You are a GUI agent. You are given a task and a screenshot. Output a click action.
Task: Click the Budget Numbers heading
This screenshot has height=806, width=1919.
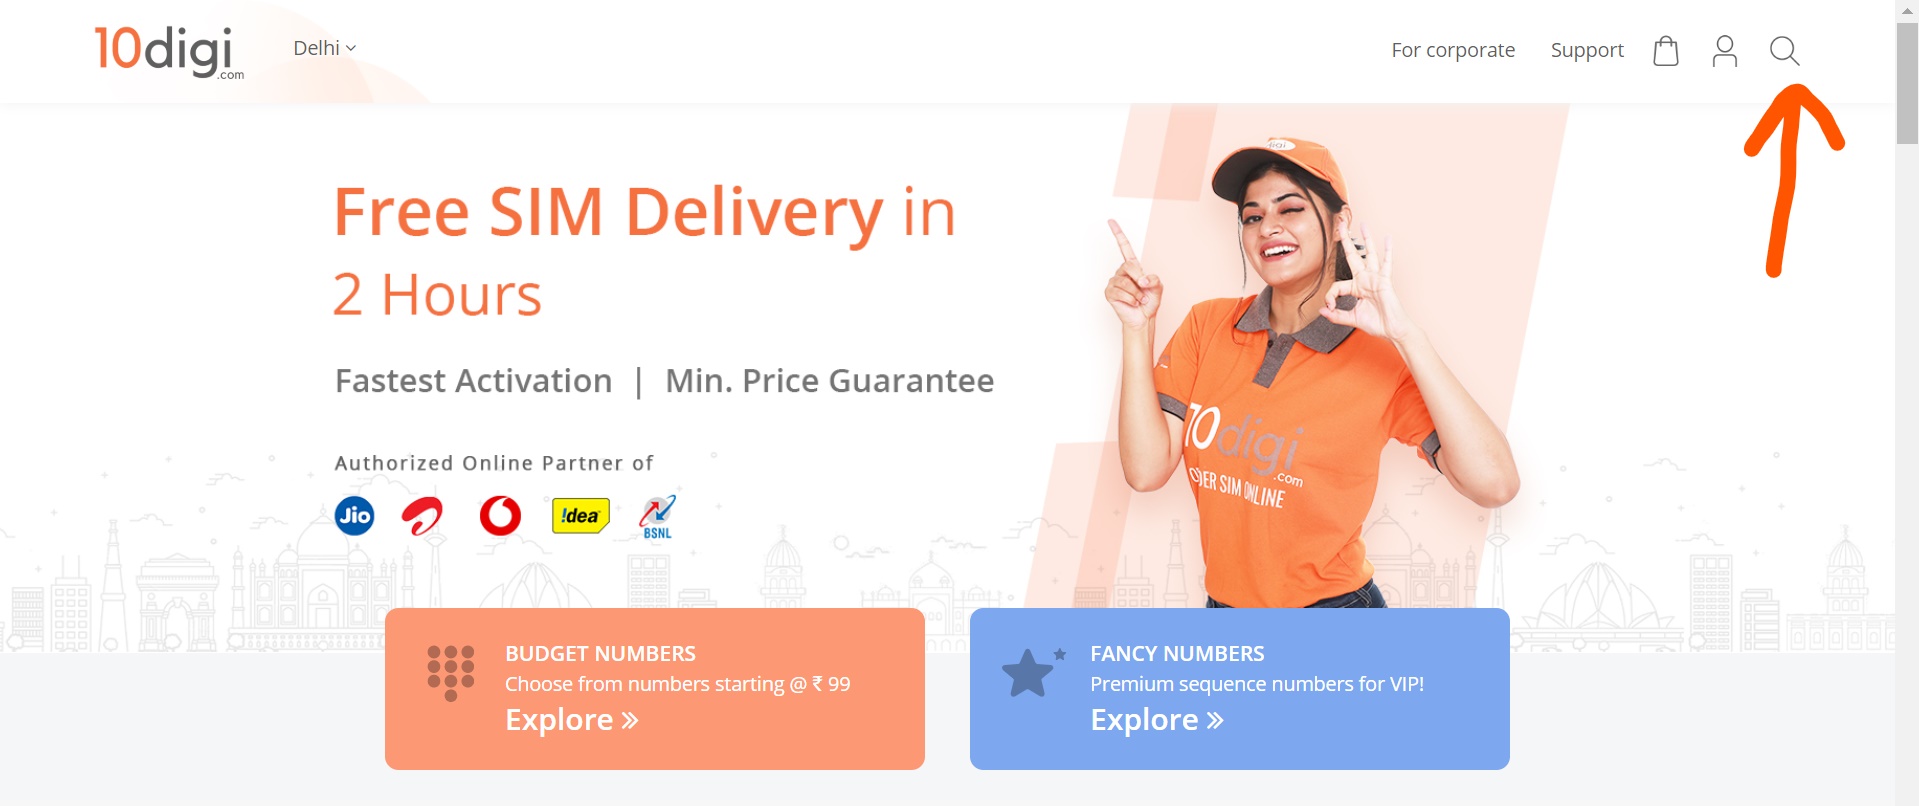600,653
